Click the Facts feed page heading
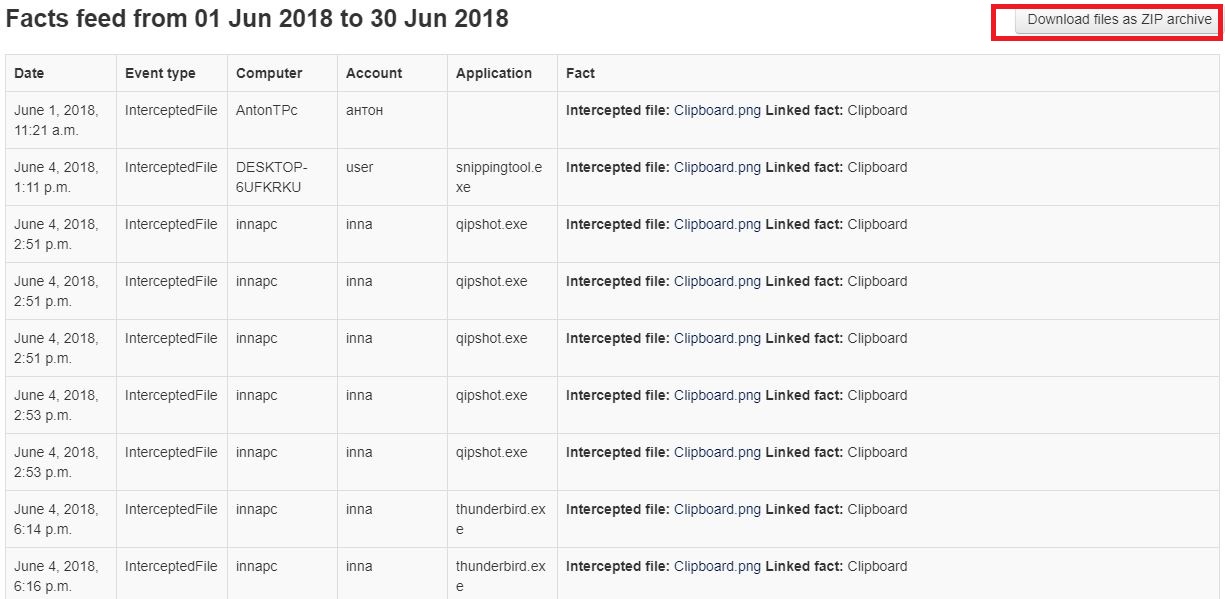 (257, 19)
